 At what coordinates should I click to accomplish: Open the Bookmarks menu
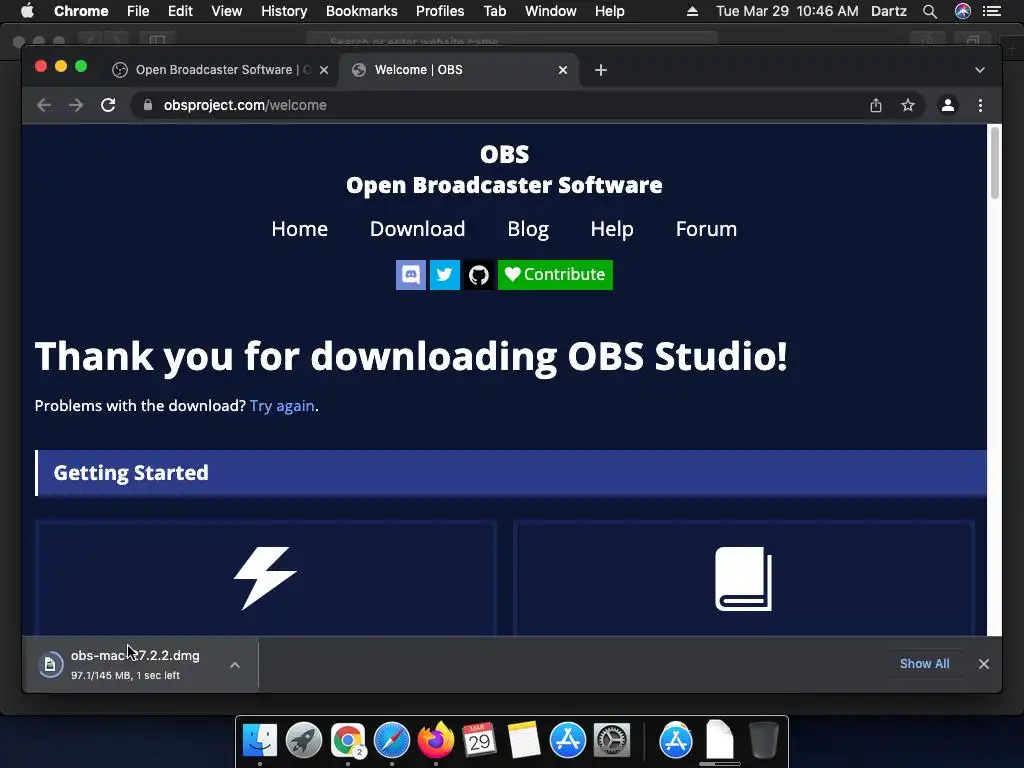[362, 11]
